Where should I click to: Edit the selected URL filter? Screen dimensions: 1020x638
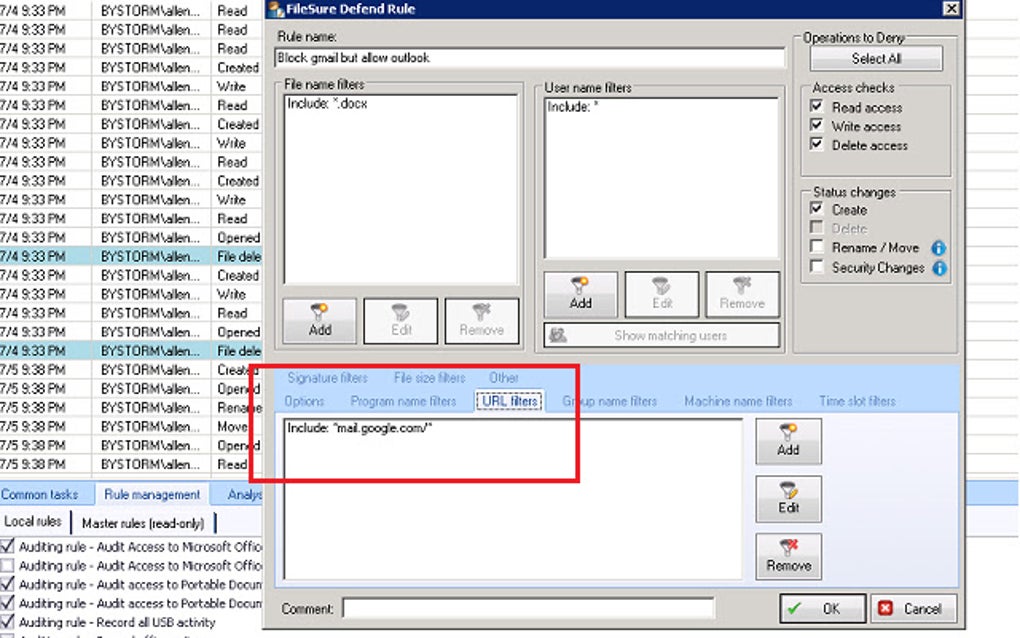click(788, 499)
